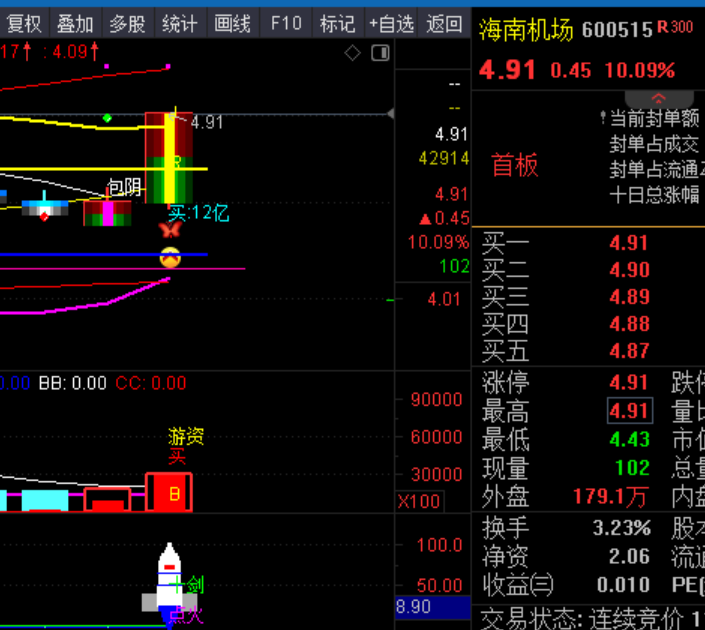Click 买一 bid price 4.91
Image resolution: width=705 pixels, height=630 pixels.
(629, 243)
